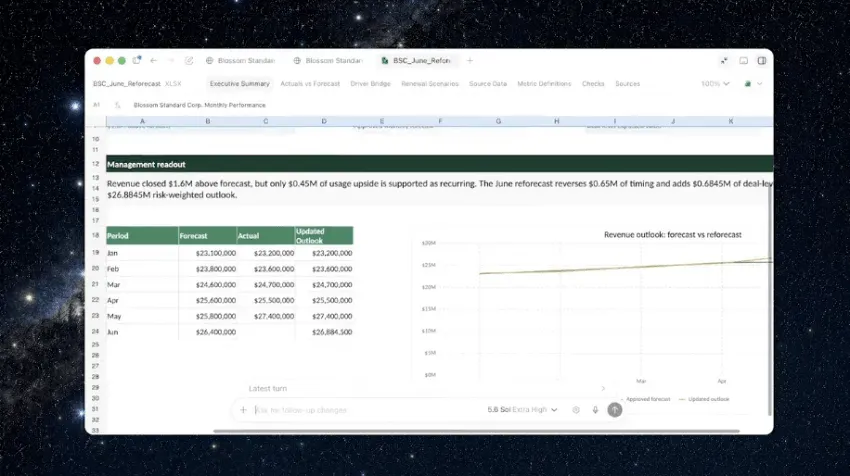Click the forward navigation arrow
Screen dimensions: 850x476
[x=171, y=61]
